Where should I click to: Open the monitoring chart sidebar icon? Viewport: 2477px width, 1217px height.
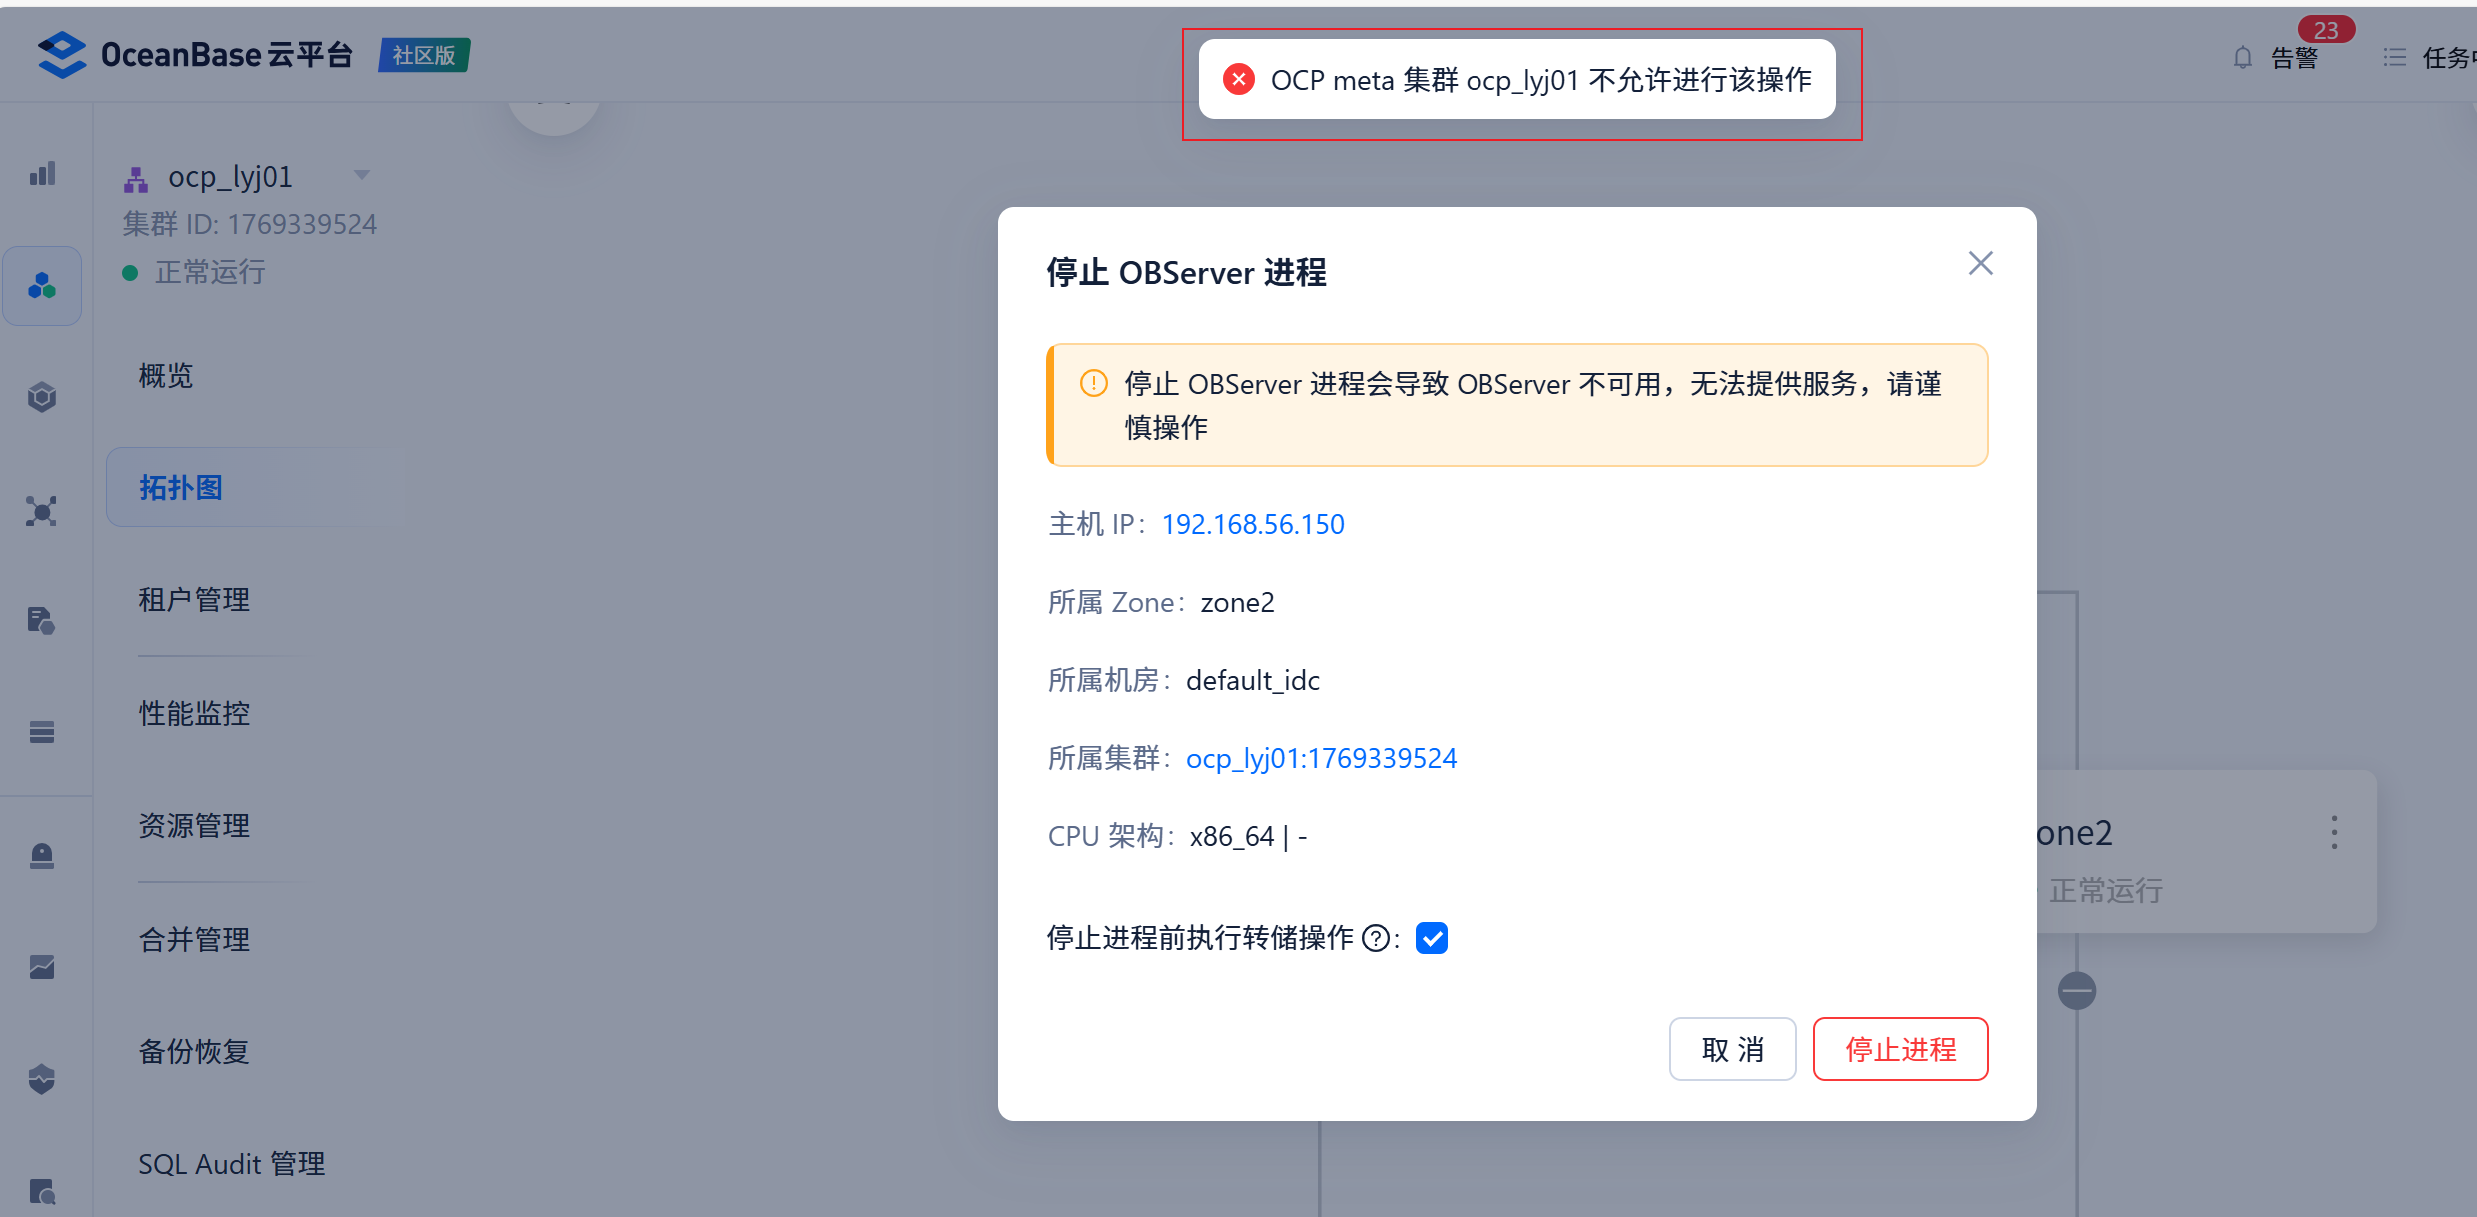coord(42,967)
